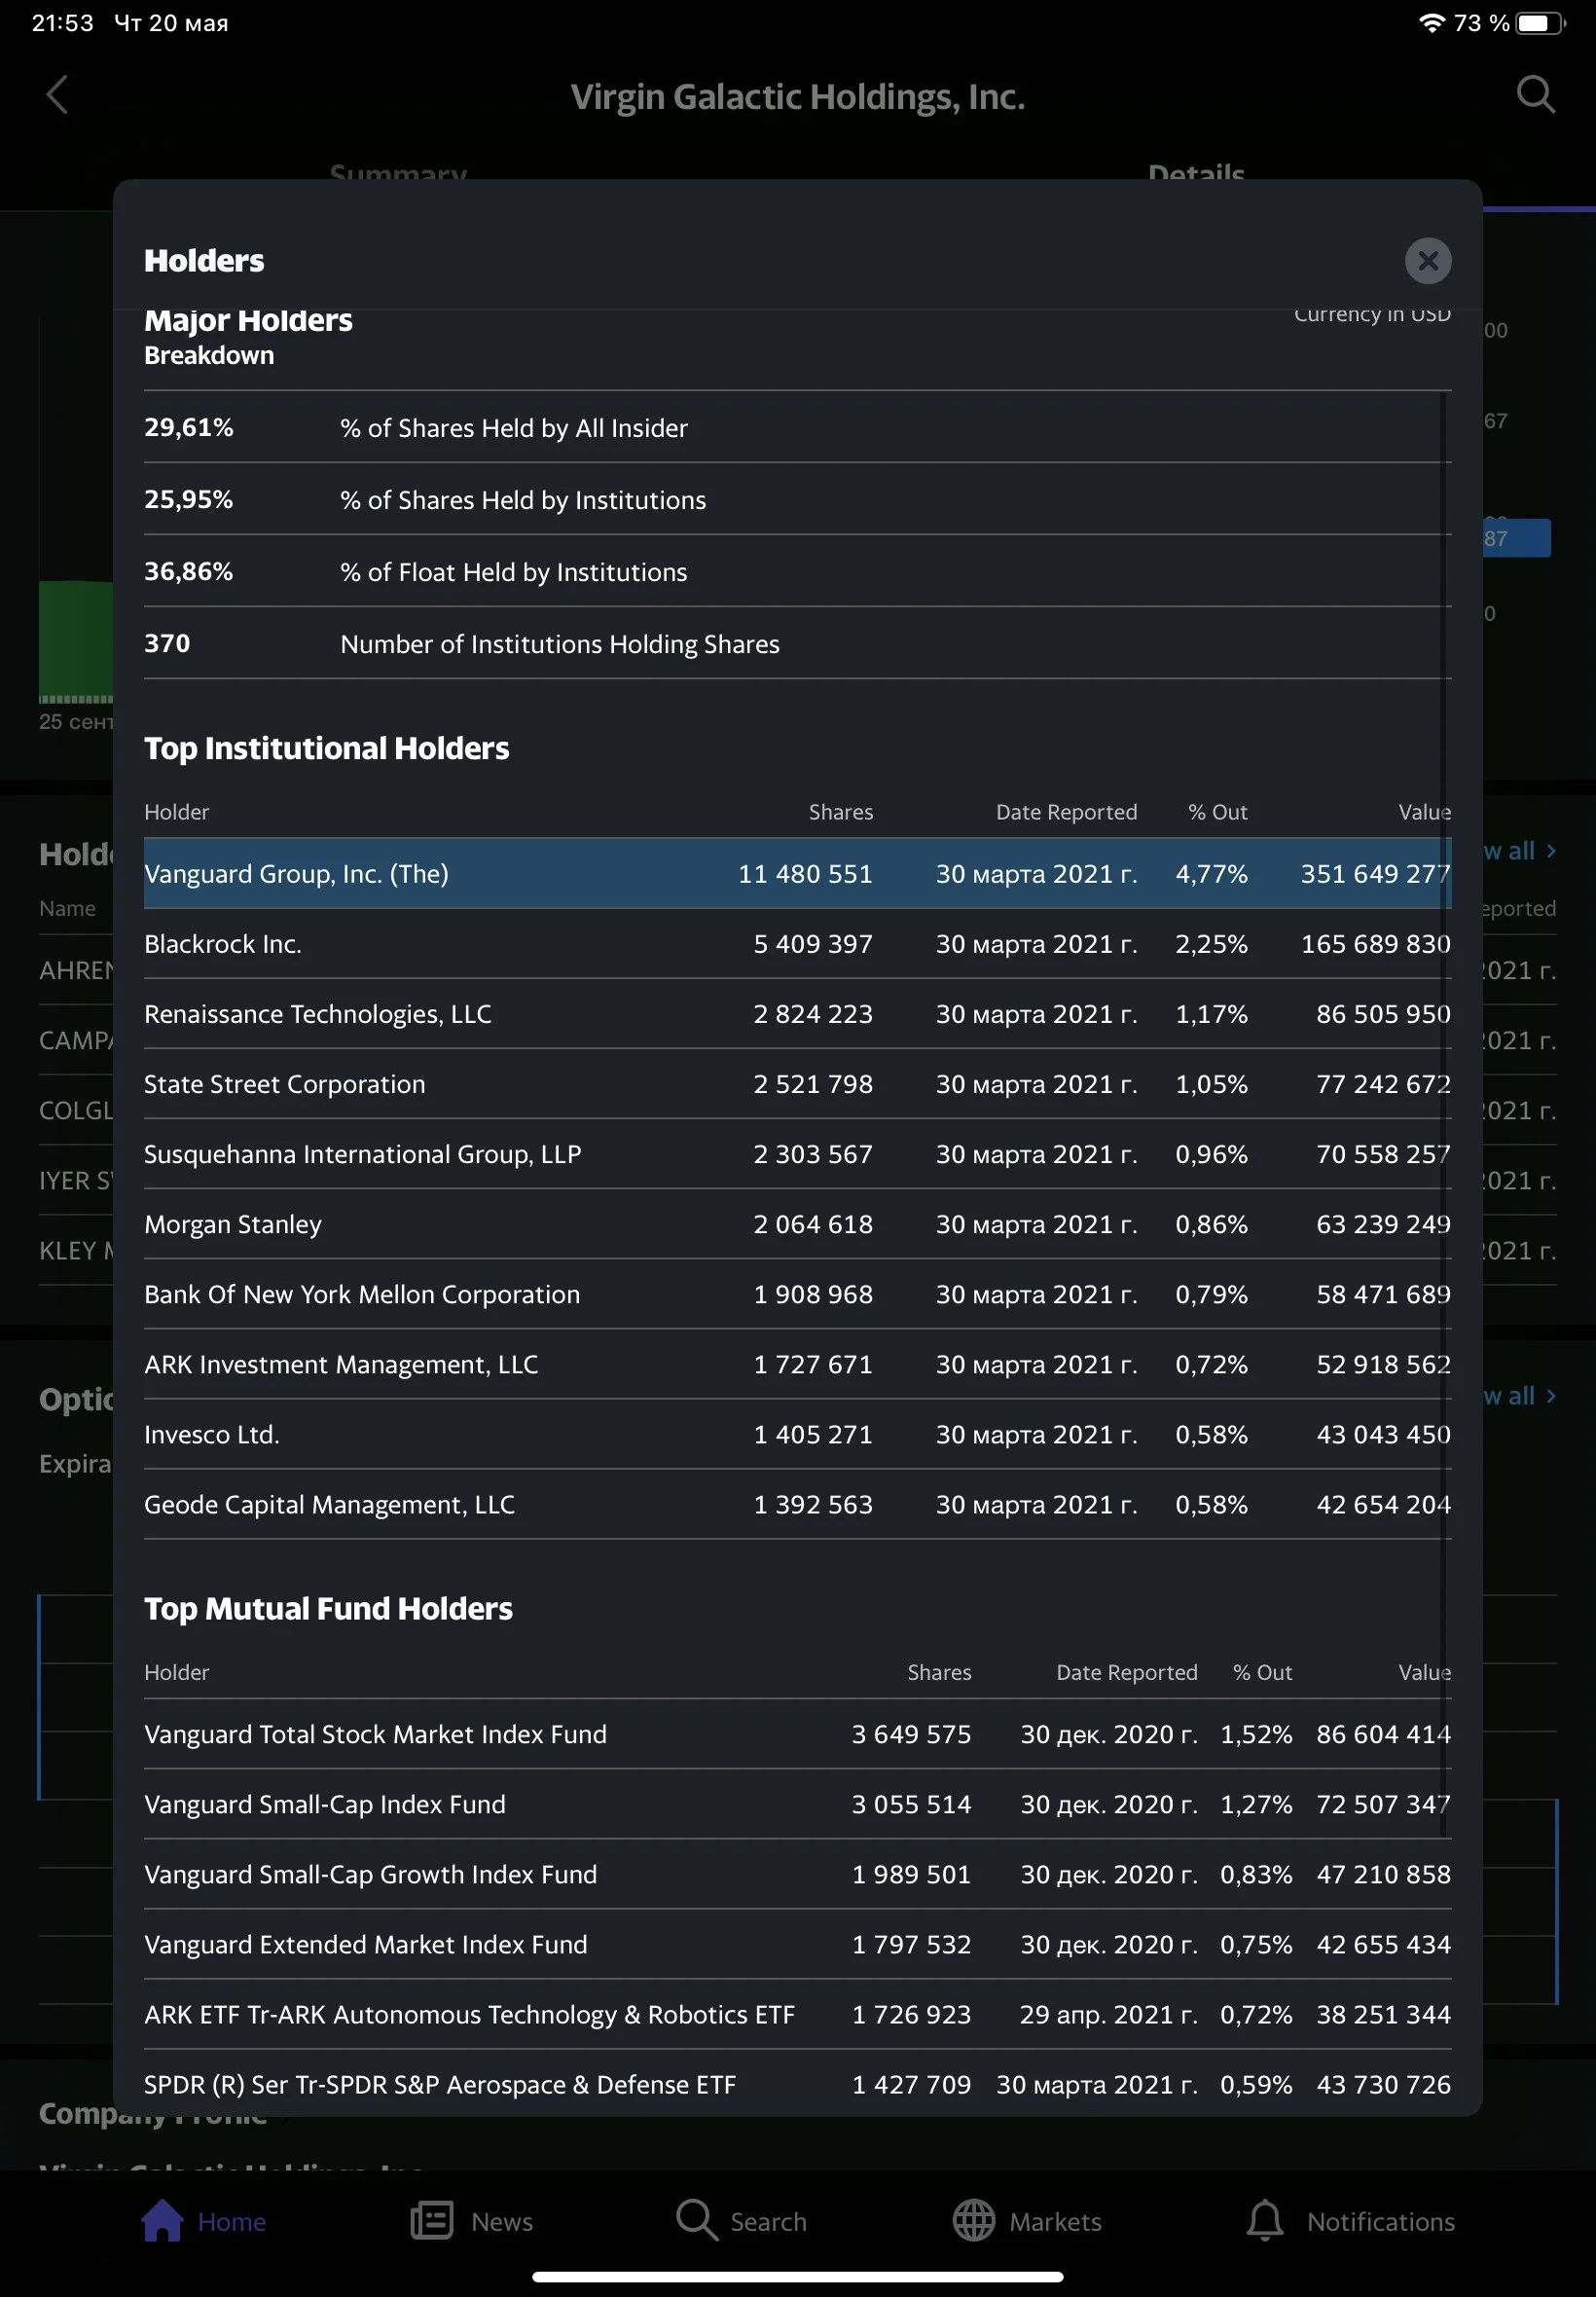Screen dimensions: 1596x2297
Task: Open the Home tab label
Action: tap(232, 2221)
